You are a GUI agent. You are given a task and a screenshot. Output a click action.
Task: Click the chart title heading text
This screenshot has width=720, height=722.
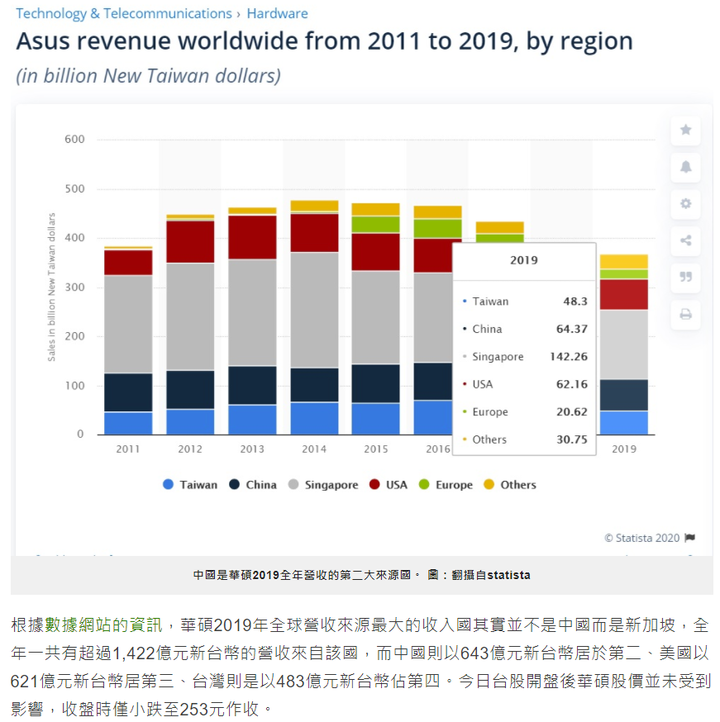tap(325, 41)
